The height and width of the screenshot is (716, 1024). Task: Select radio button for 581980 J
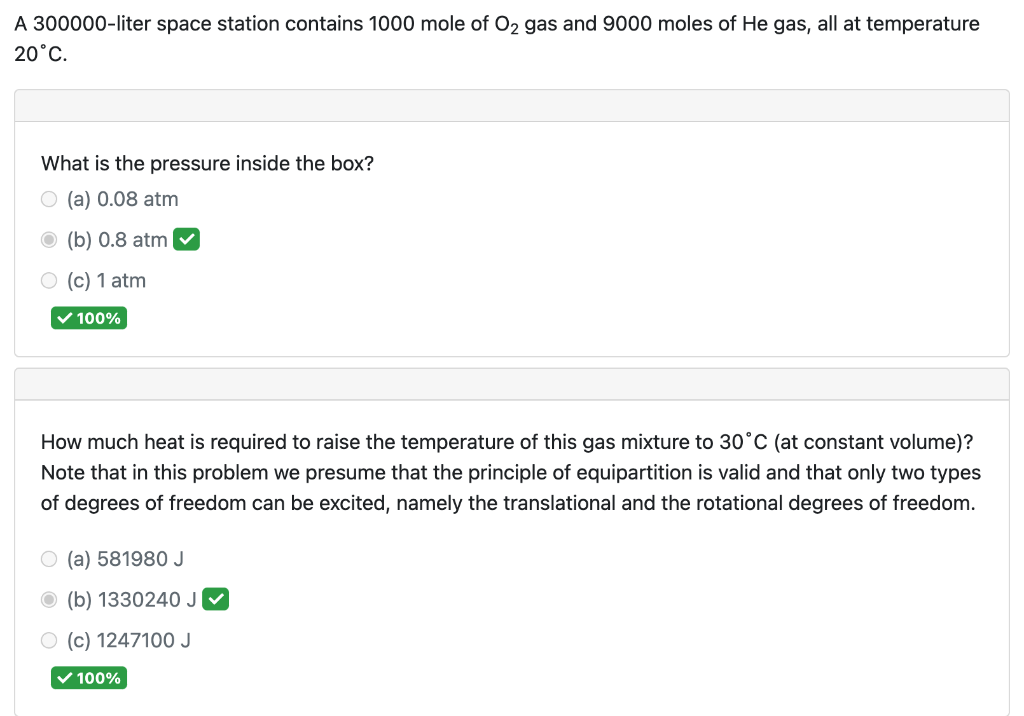49,559
